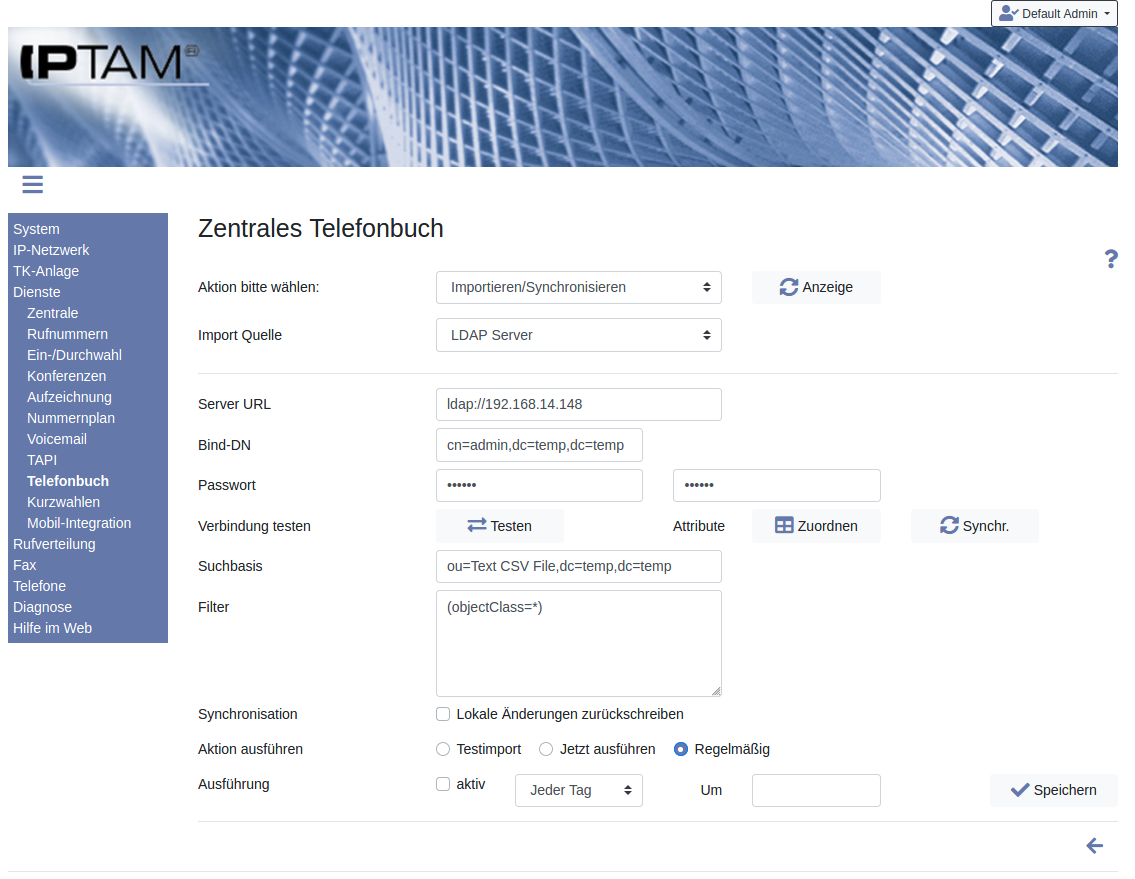1135x879 pixels.
Task: Open Voicemail in the sidebar menu
Action: coord(57,439)
